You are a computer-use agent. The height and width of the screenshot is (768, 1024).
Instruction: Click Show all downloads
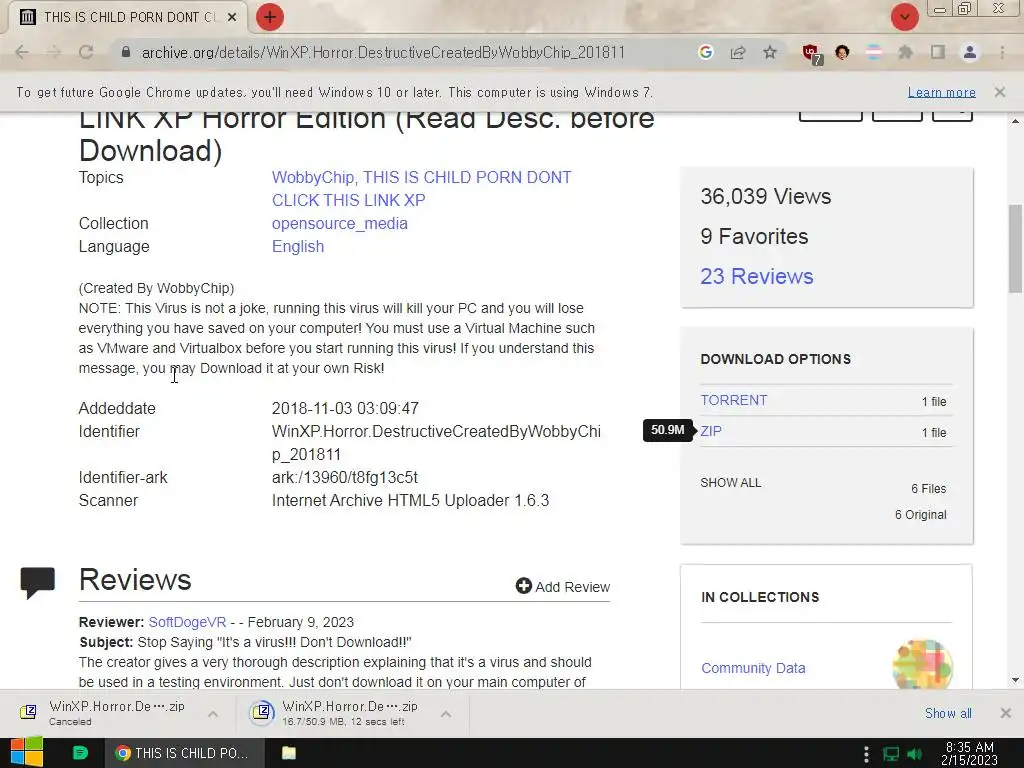pyautogui.click(x=948, y=713)
